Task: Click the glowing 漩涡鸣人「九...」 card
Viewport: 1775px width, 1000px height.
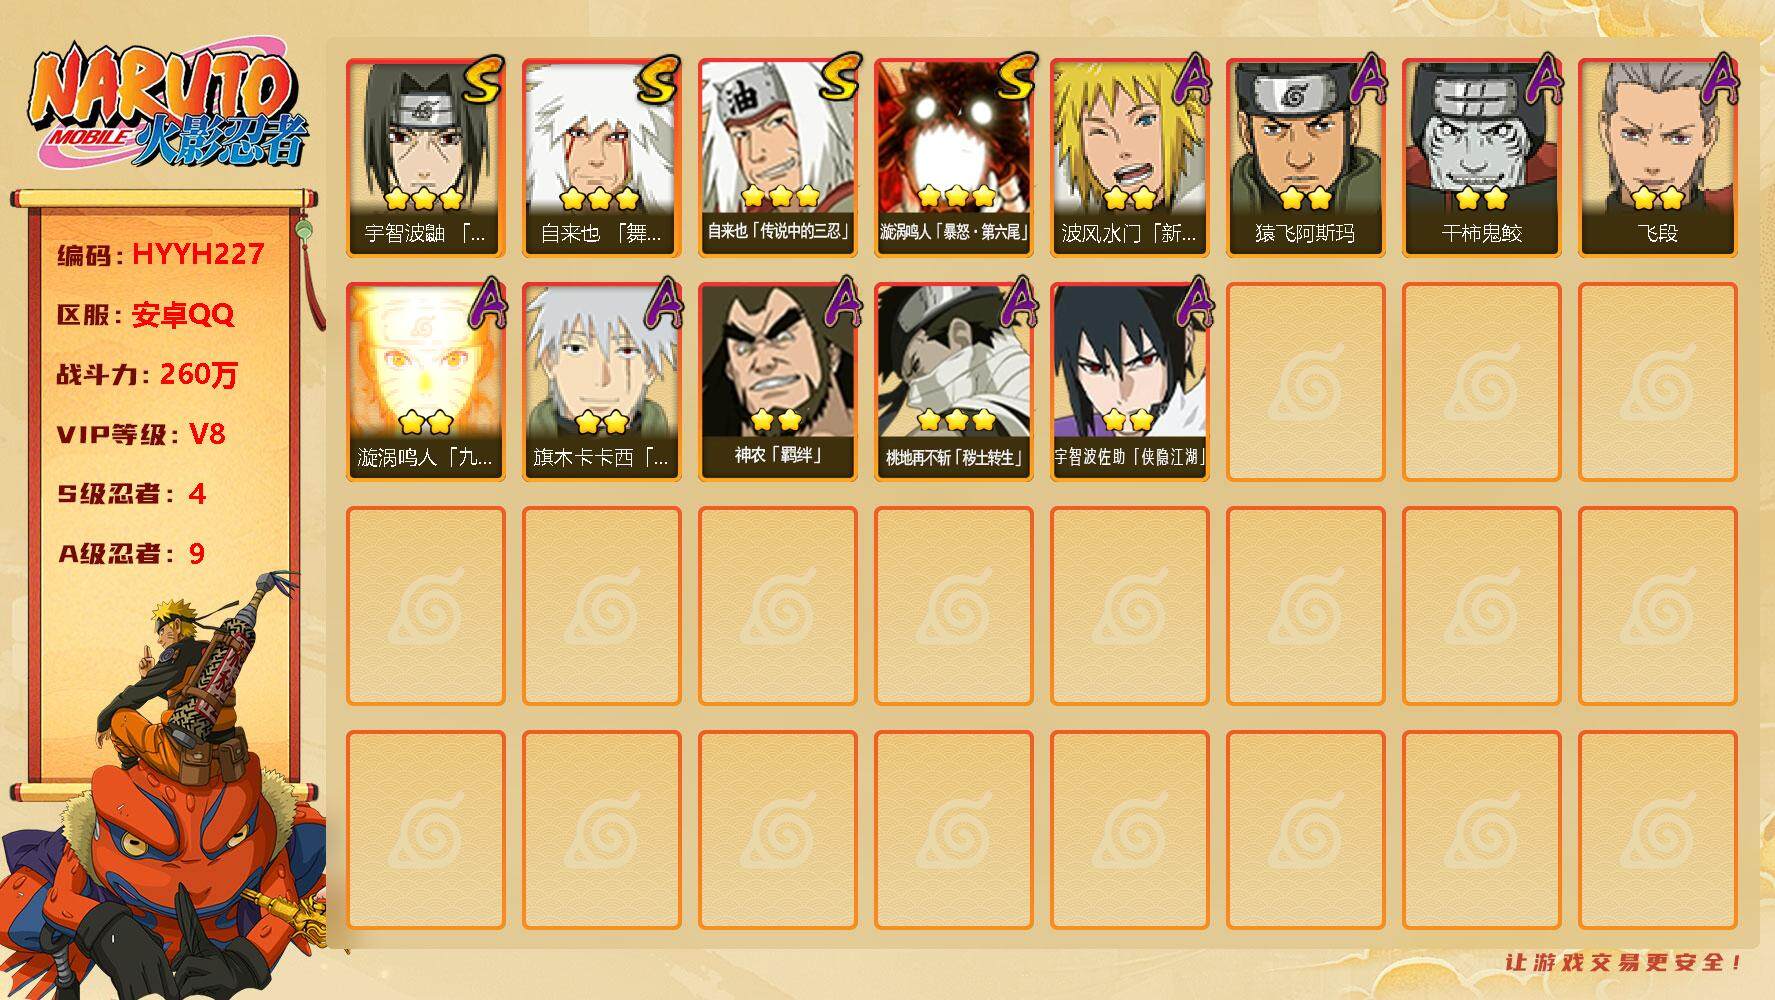Action: (425, 382)
